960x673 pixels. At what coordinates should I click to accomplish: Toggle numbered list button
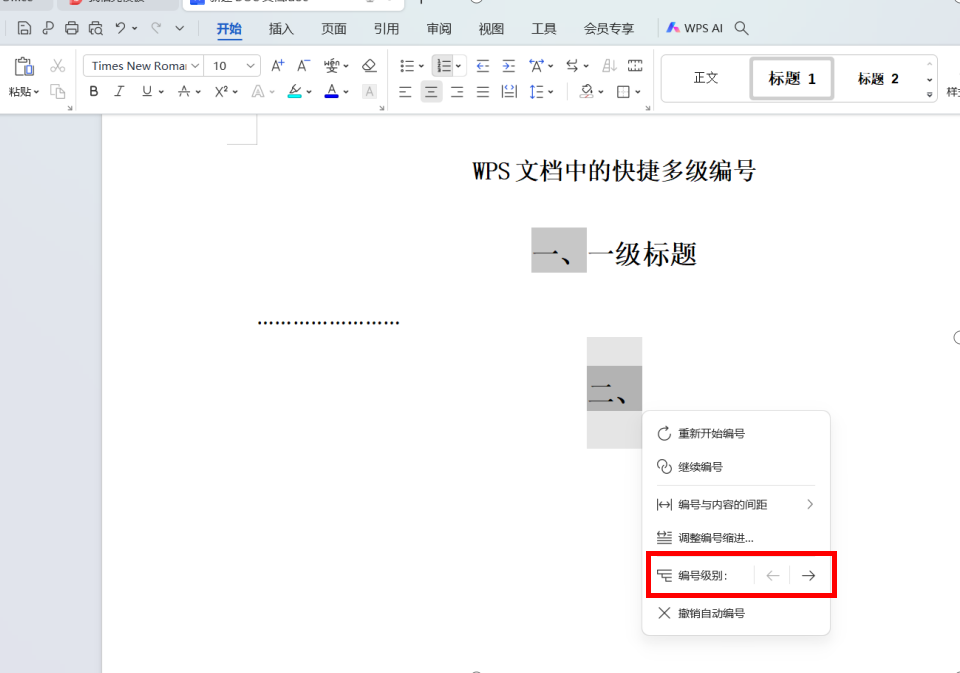[x=443, y=66]
